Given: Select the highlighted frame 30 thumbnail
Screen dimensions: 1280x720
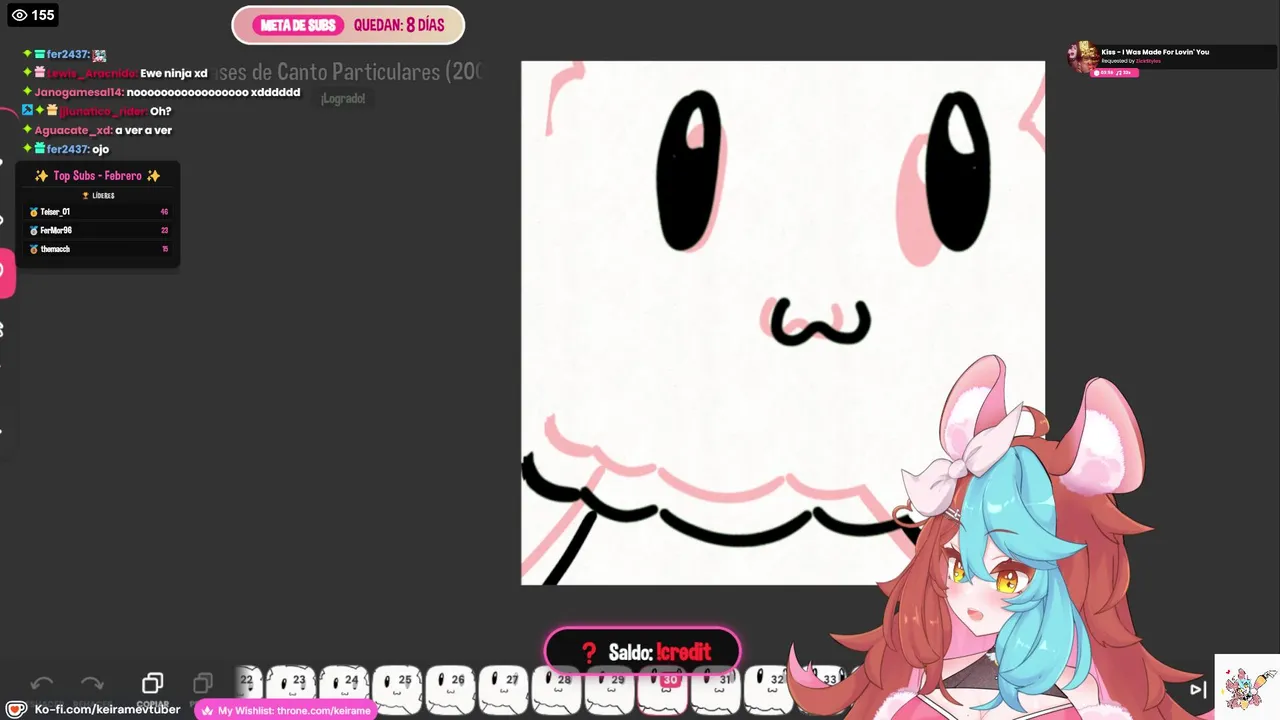Looking at the screenshot, I should coord(663,692).
